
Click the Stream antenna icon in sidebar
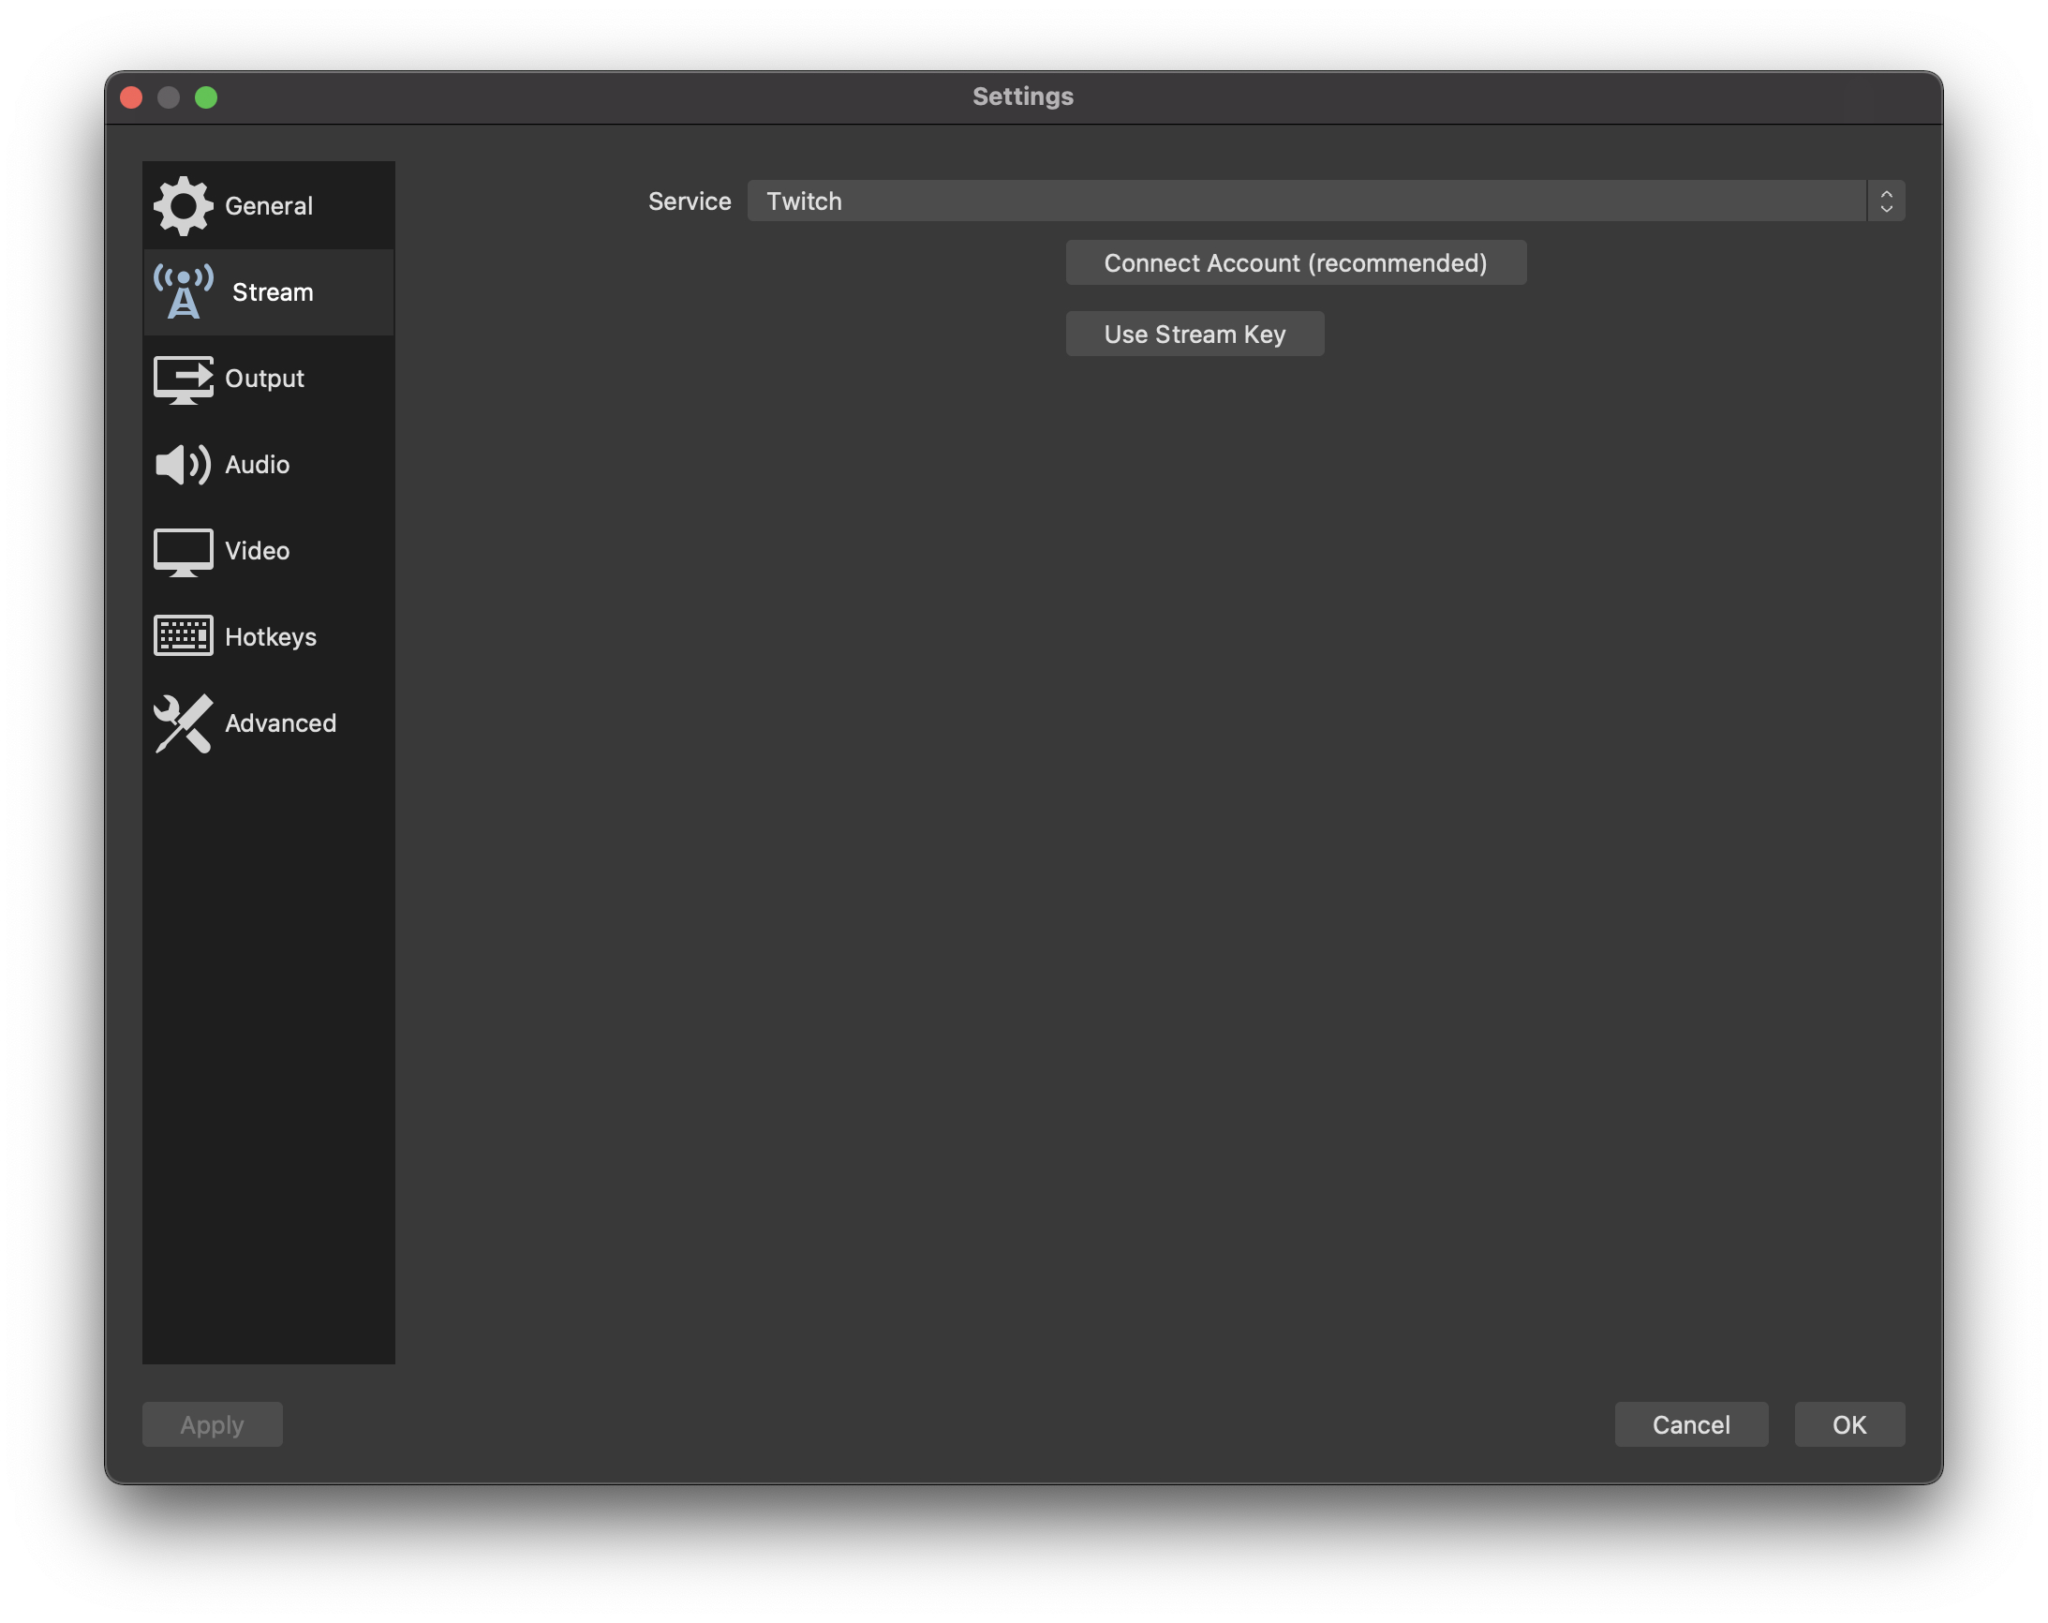tap(183, 291)
